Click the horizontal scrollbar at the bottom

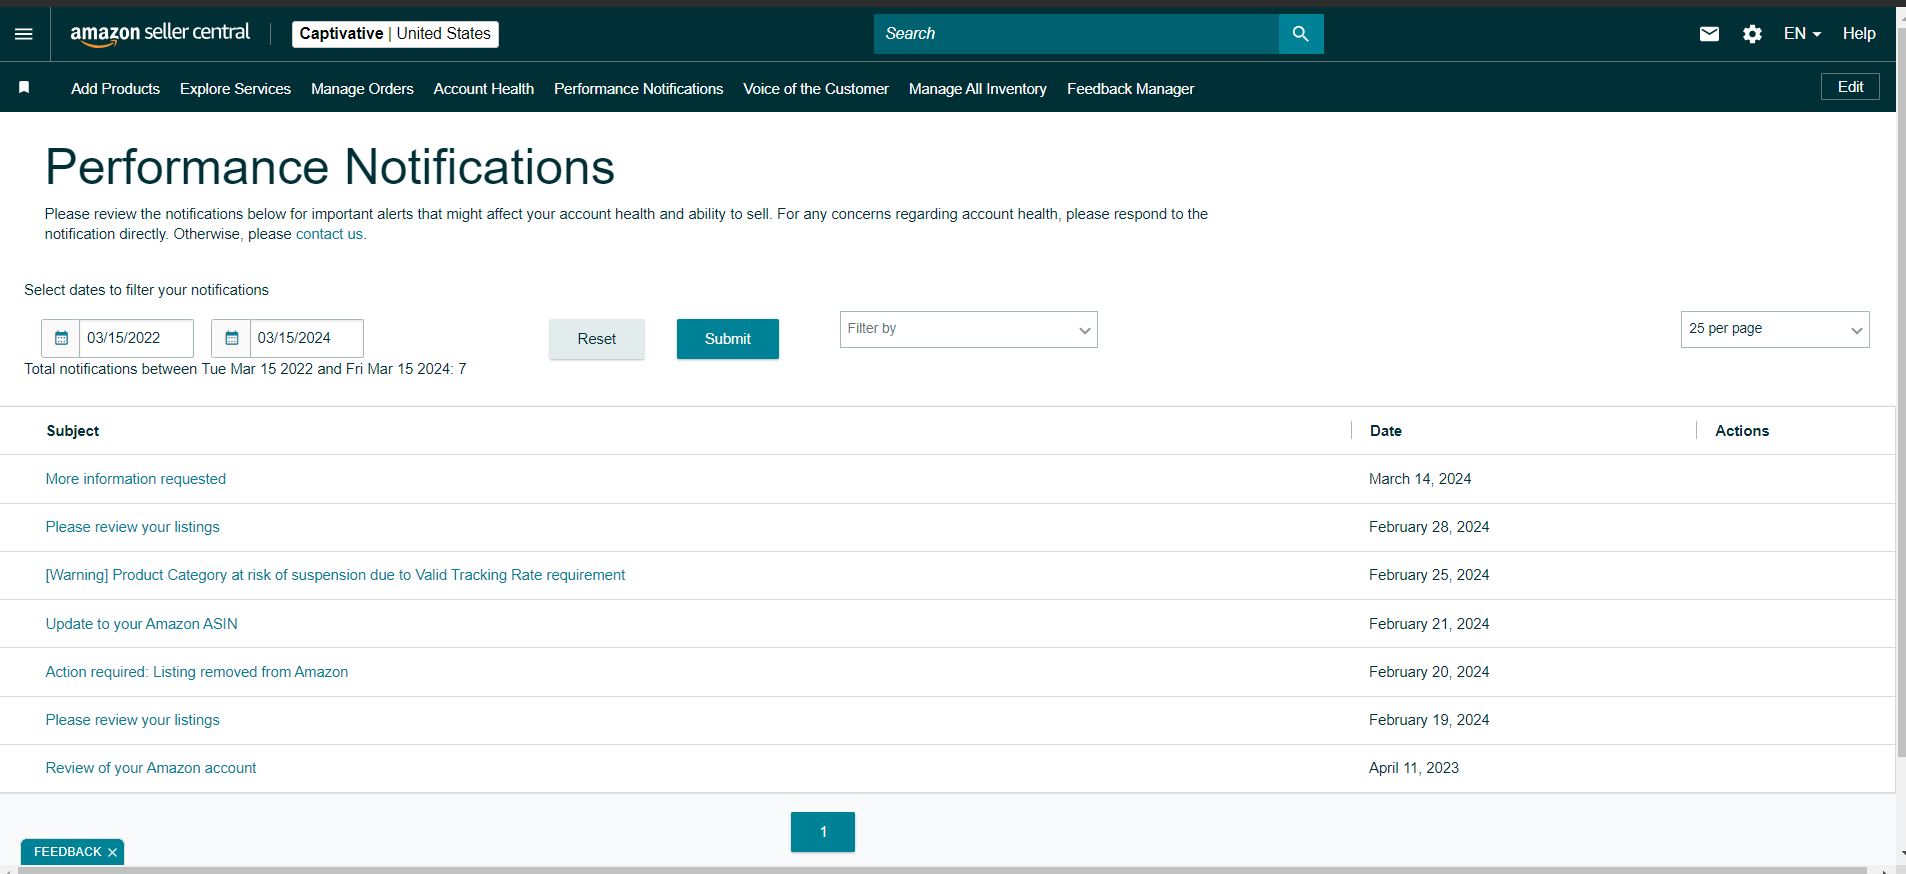[x=942, y=870]
